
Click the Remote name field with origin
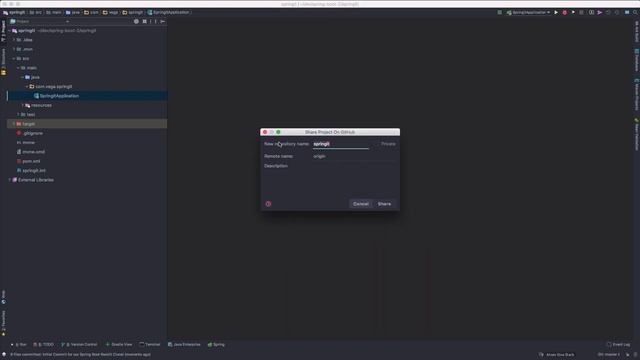pos(354,156)
